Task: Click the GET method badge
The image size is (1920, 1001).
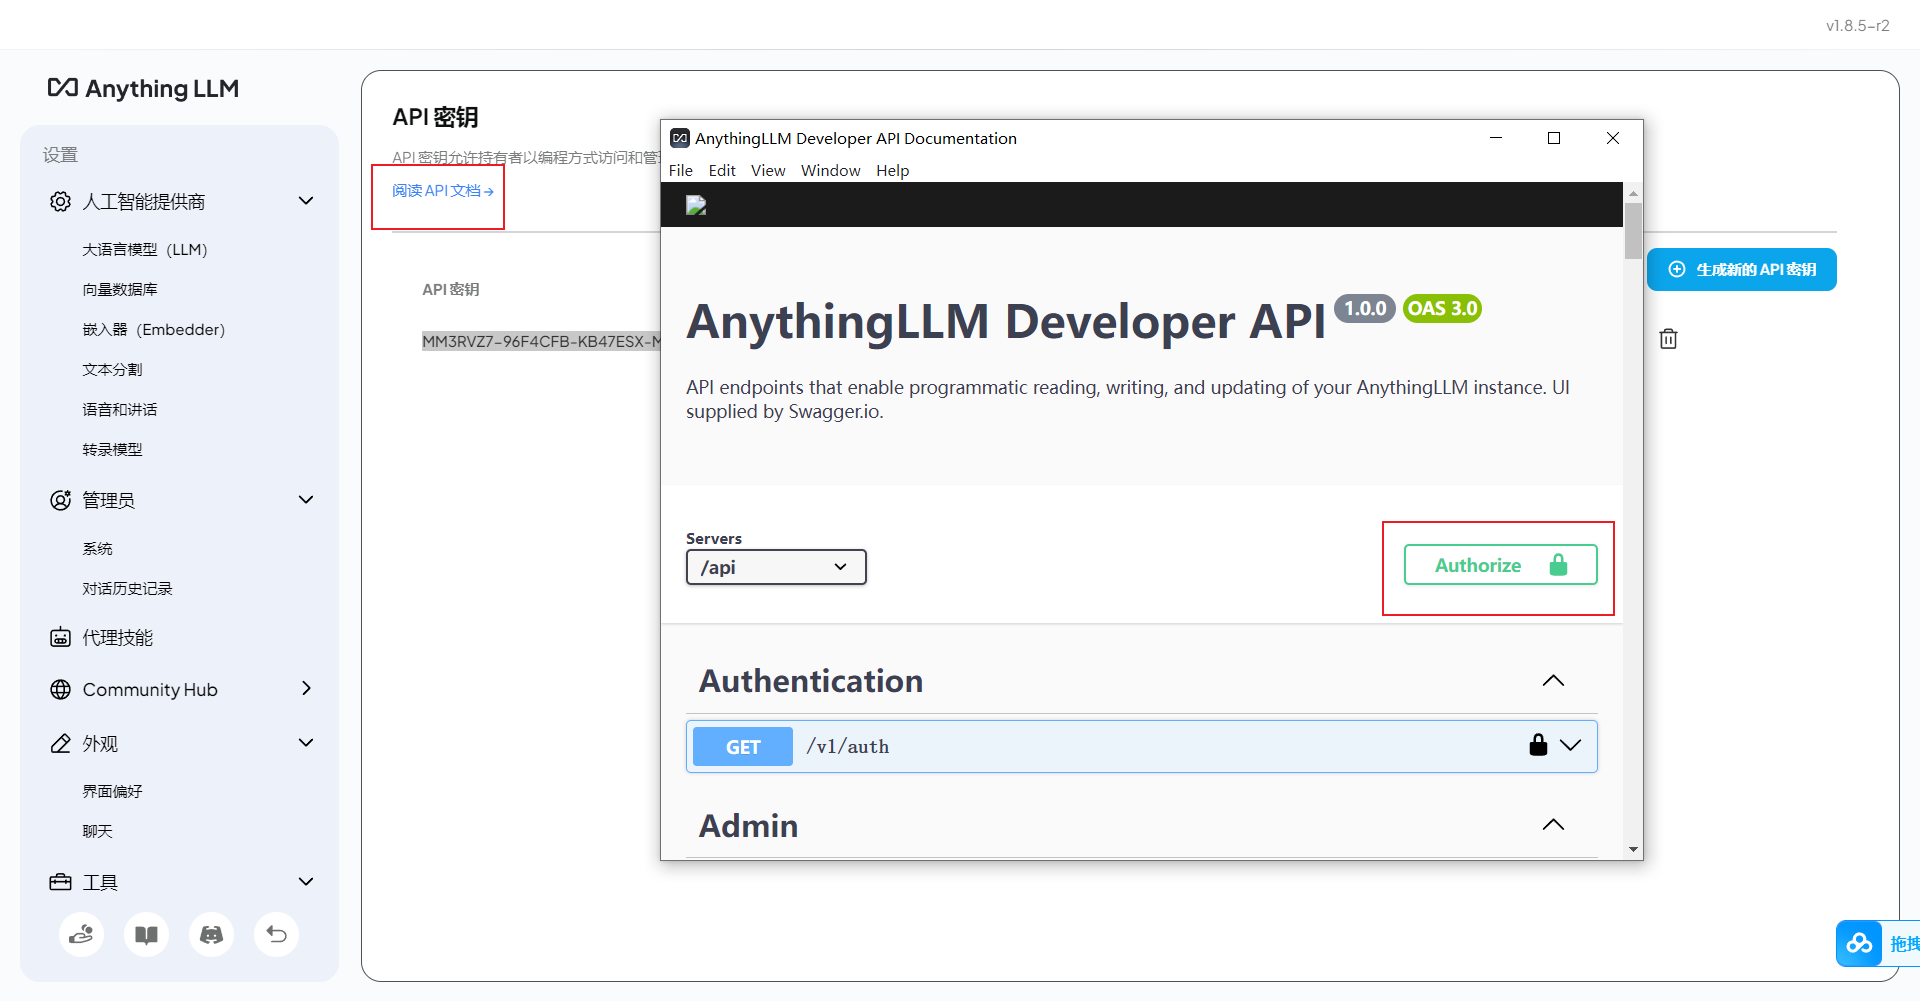Action: [743, 747]
